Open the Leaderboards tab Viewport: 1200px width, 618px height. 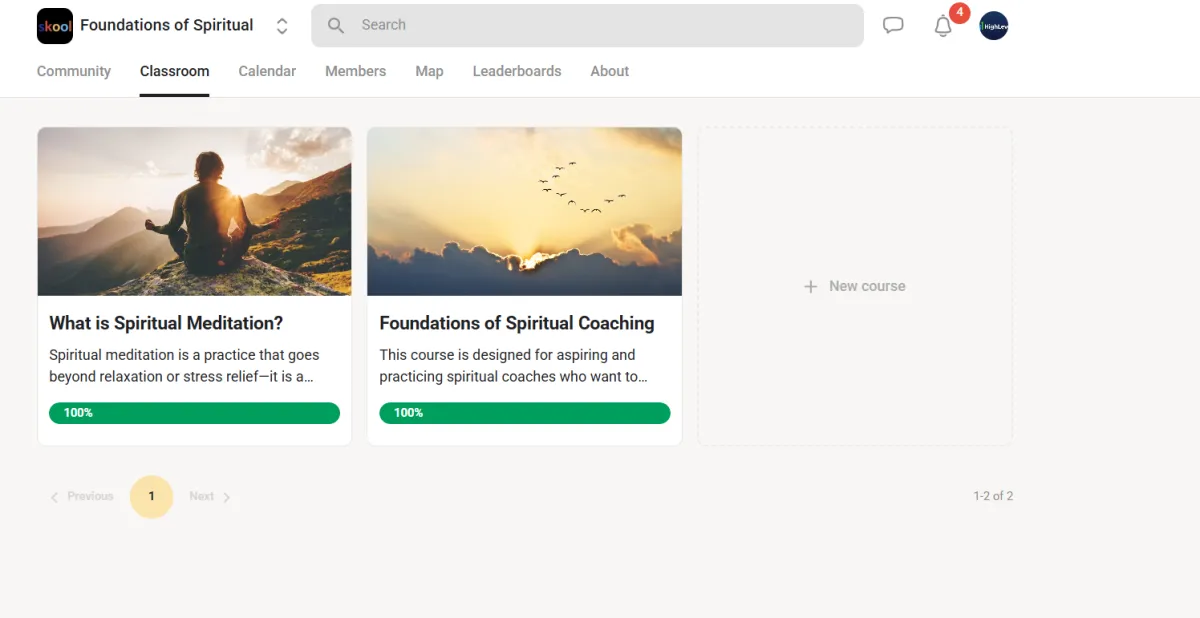[x=517, y=71]
